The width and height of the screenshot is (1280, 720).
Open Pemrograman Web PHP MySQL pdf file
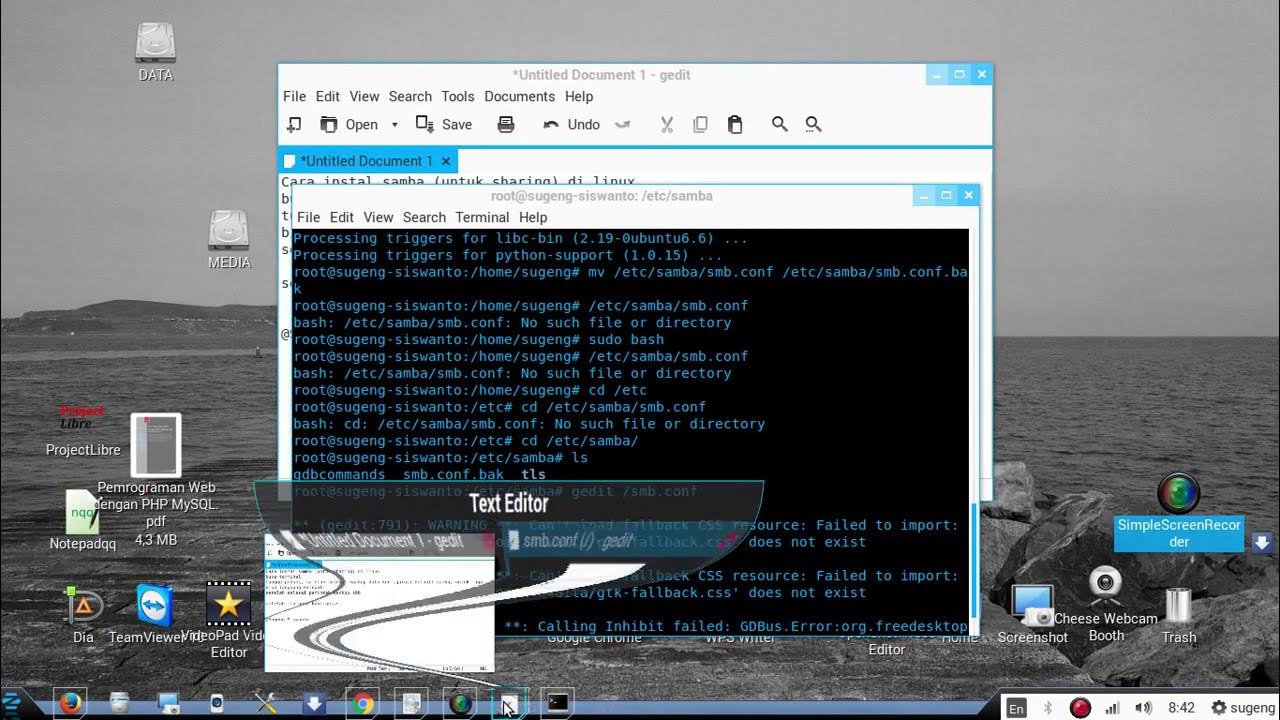click(x=156, y=480)
